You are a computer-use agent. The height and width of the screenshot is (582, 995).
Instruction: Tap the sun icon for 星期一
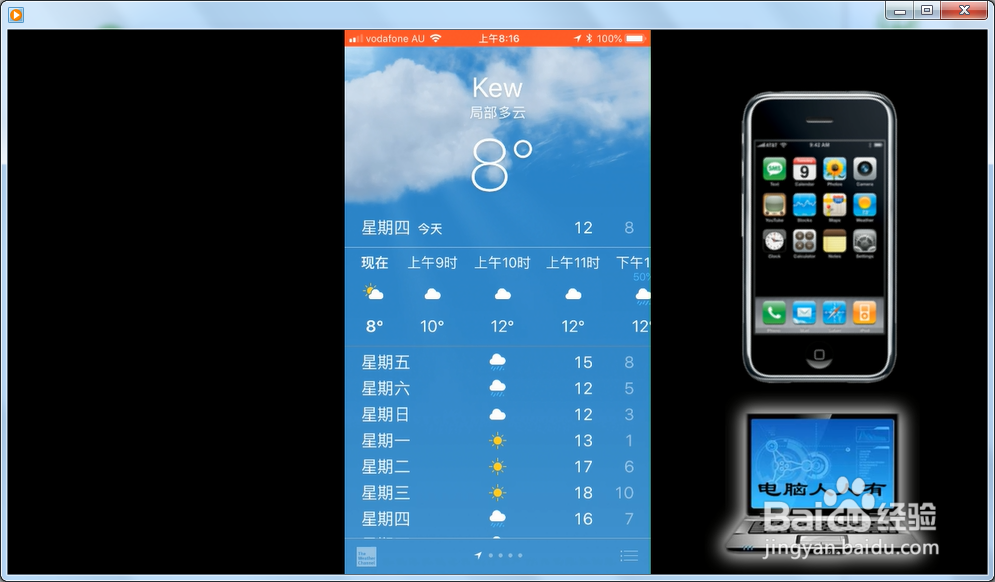[498, 440]
